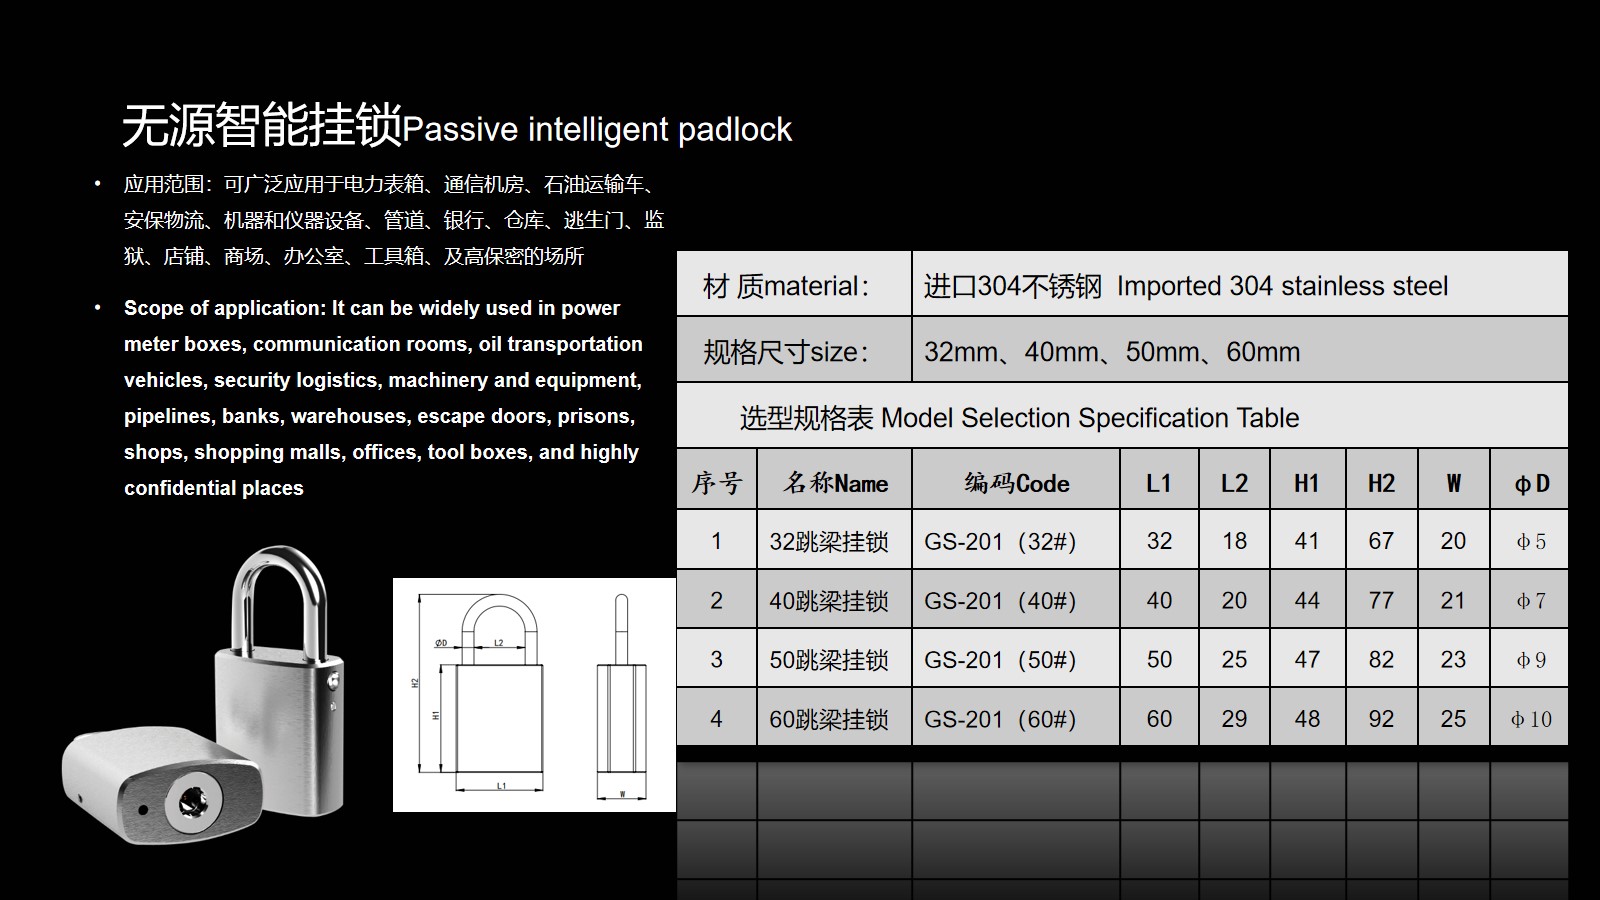
Task: Select the φ10 diameter cell
Action: pyautogui.click(x=1530, y=719)
